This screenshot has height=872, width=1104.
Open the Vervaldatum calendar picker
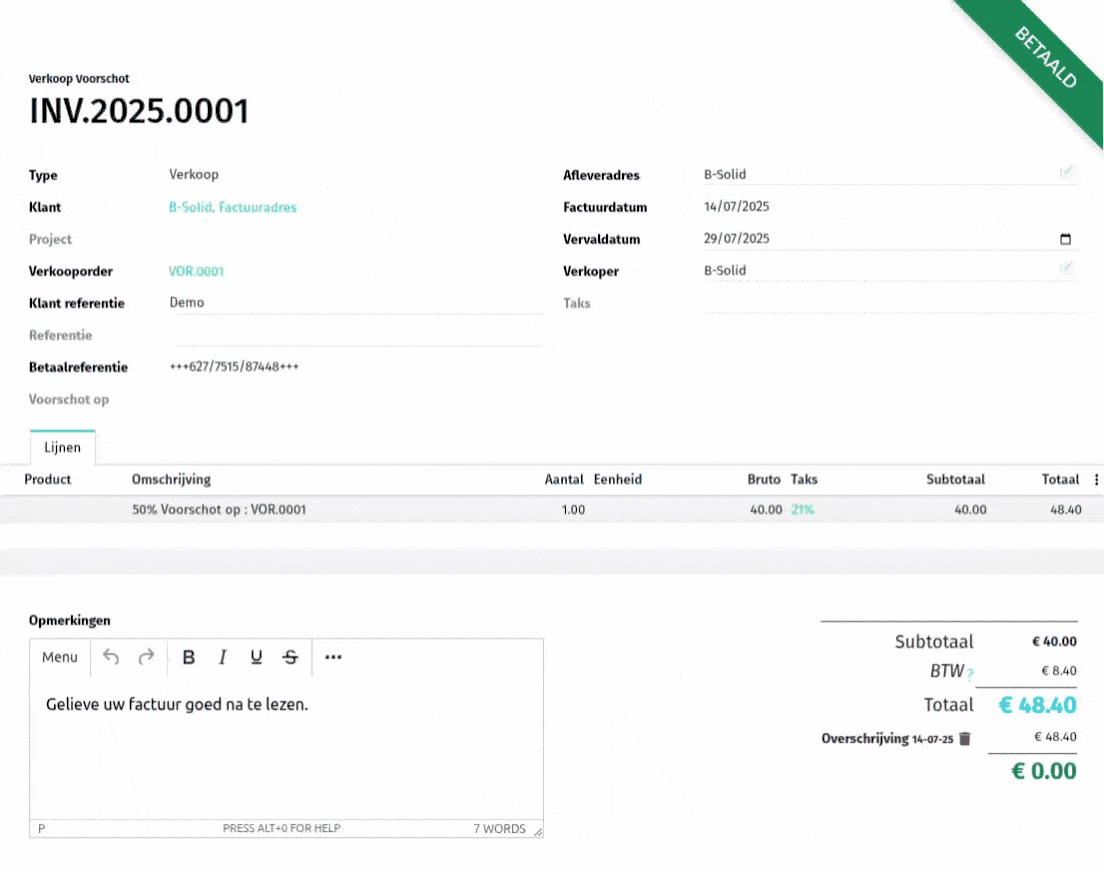[x=1065, y=239]
